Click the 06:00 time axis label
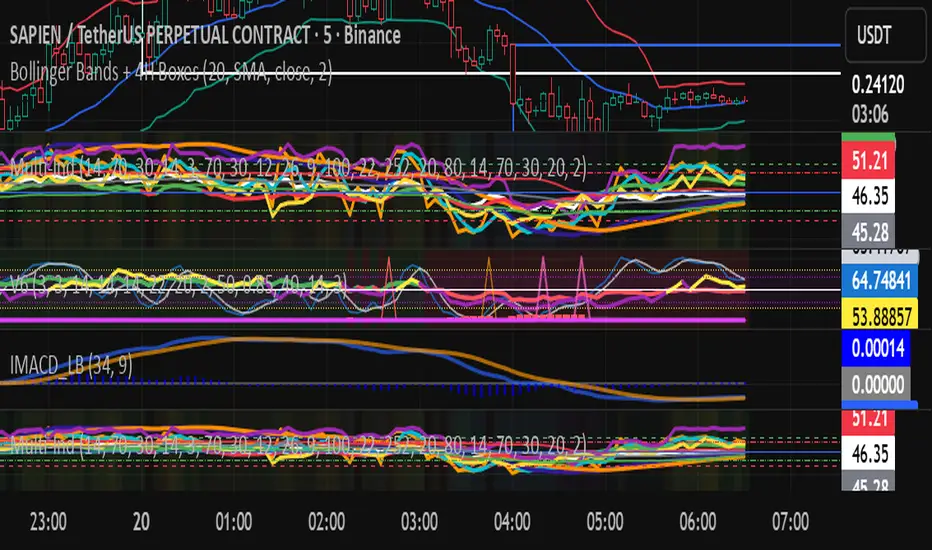Viewport: 932px width, 550px height. (x=697, y=522)
